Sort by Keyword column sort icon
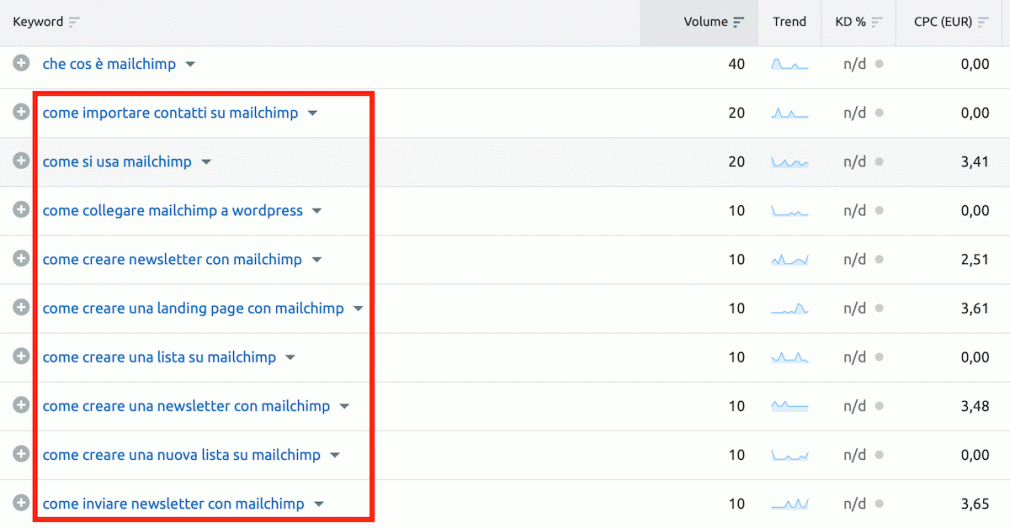 coord(74,23)
